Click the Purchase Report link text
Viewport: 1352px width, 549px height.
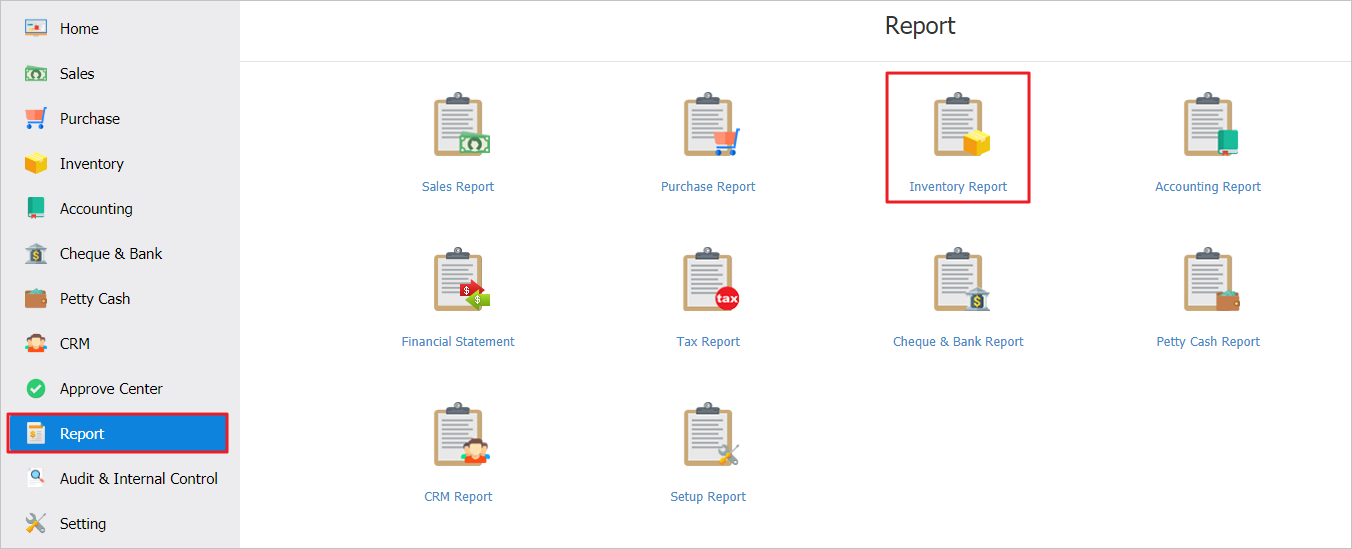pos(708,187)
